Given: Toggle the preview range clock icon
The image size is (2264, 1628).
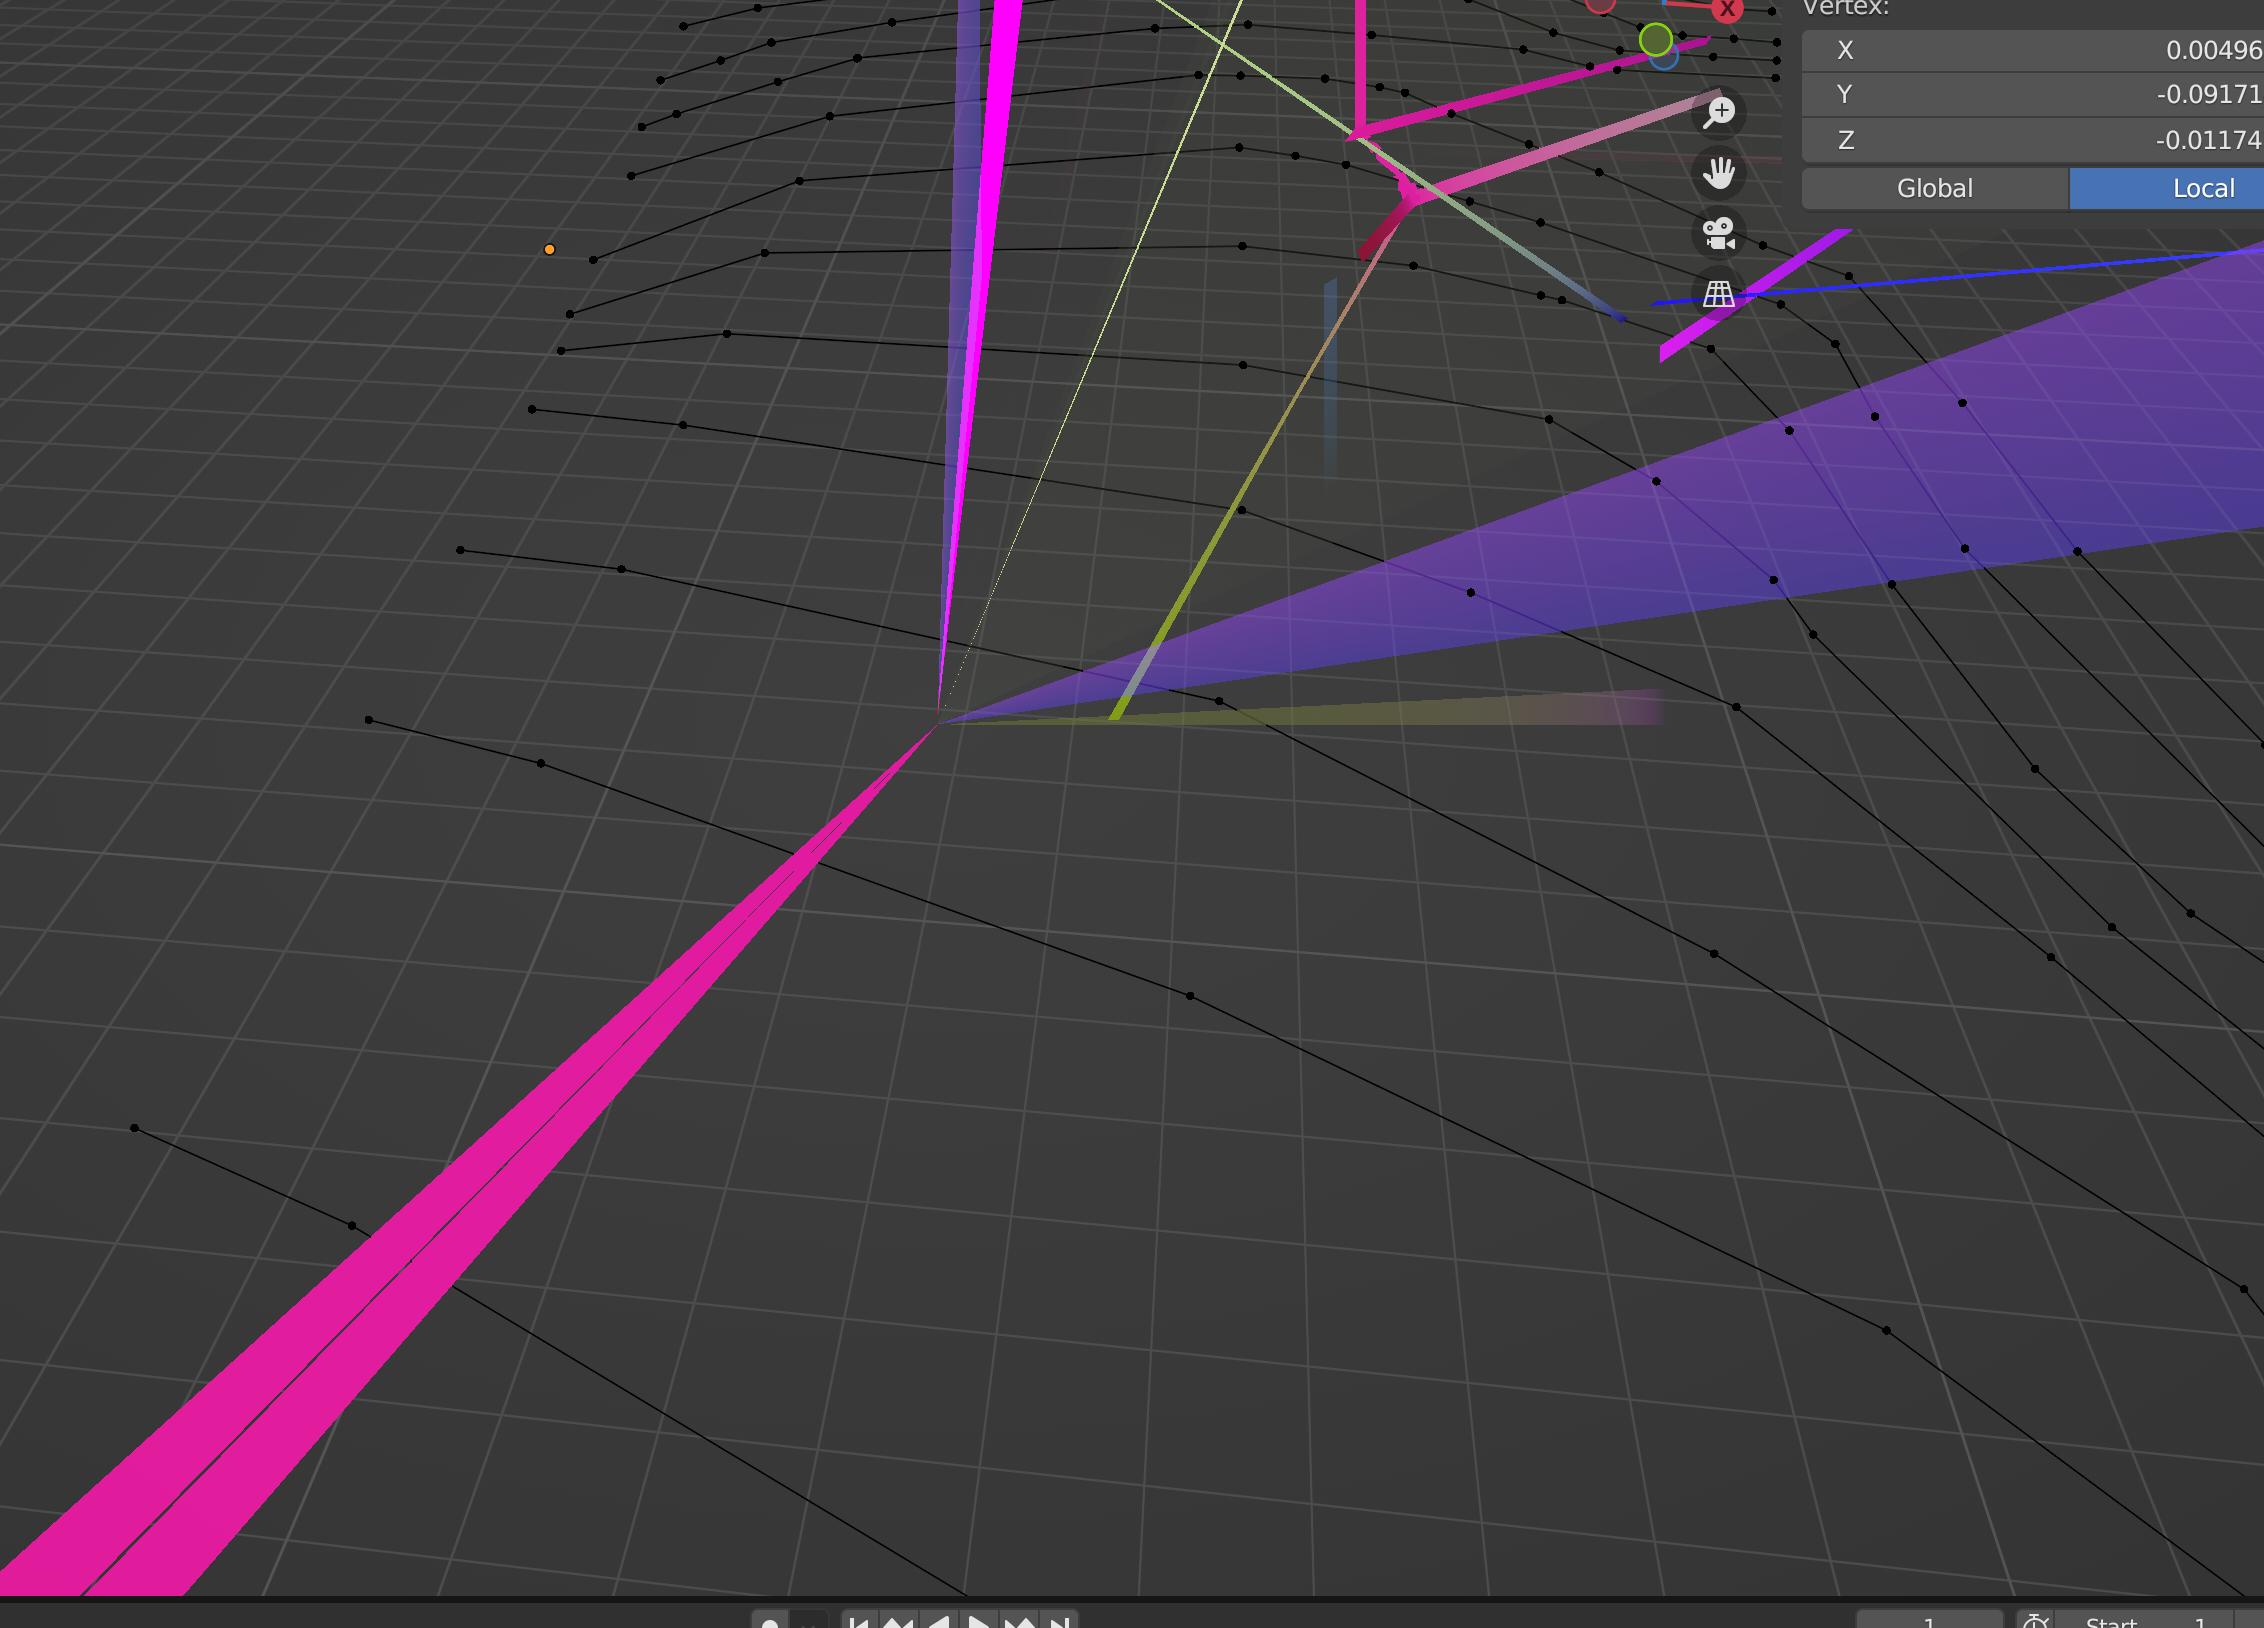Looking at the screenshot, I should pyautogui.click(x=2035, y=1621).
